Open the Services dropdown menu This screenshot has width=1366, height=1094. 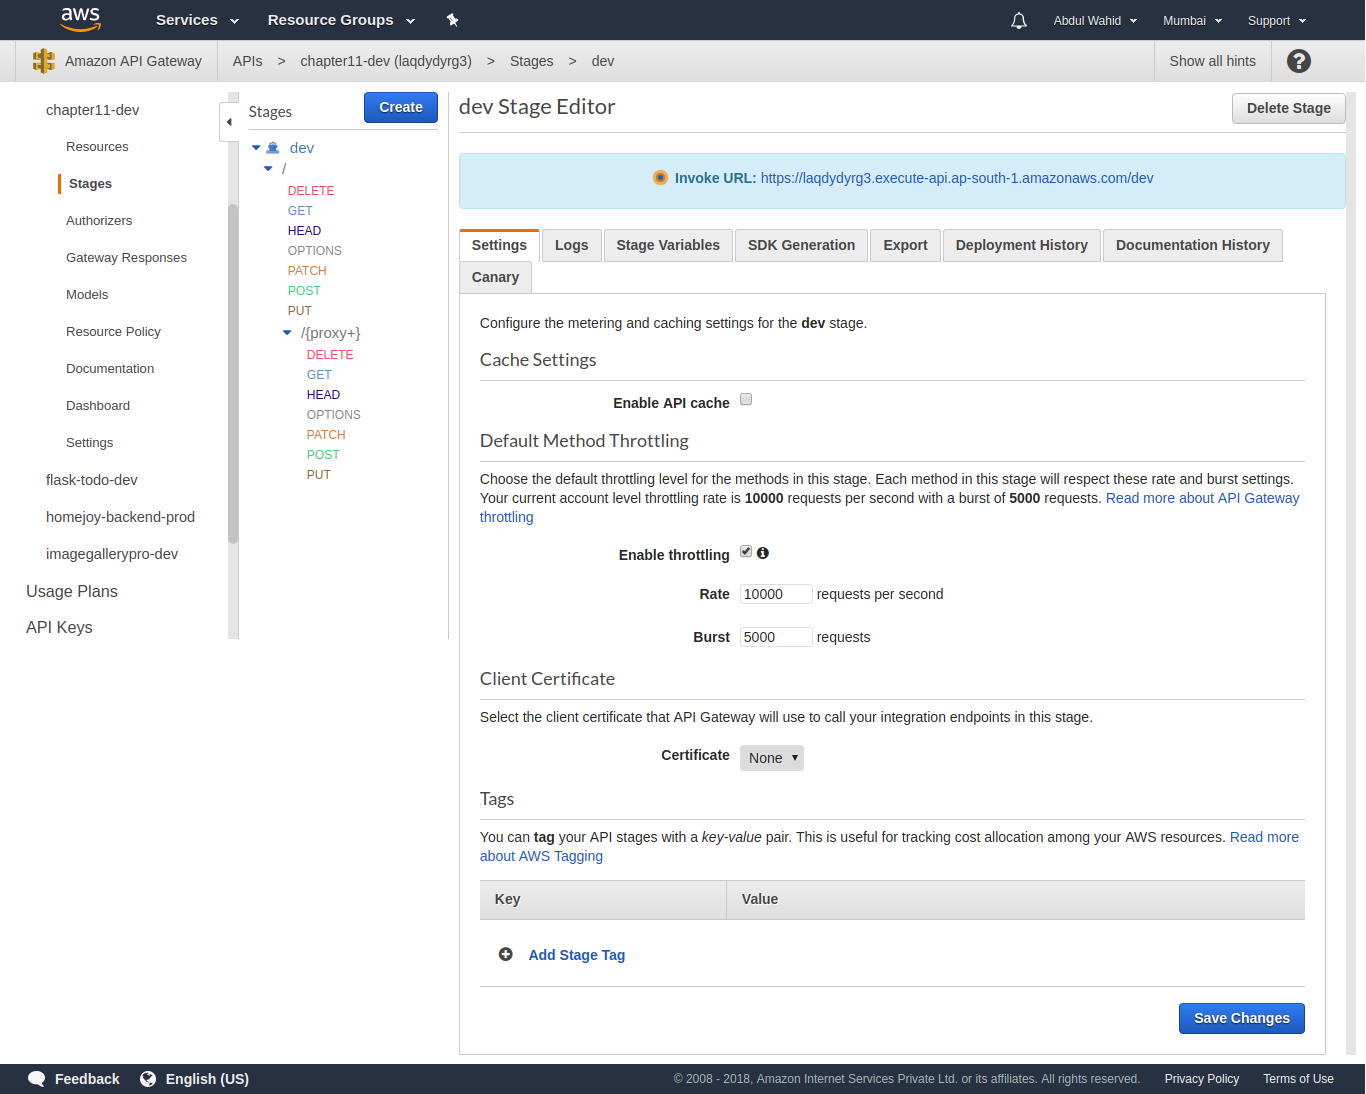[197, 20]
